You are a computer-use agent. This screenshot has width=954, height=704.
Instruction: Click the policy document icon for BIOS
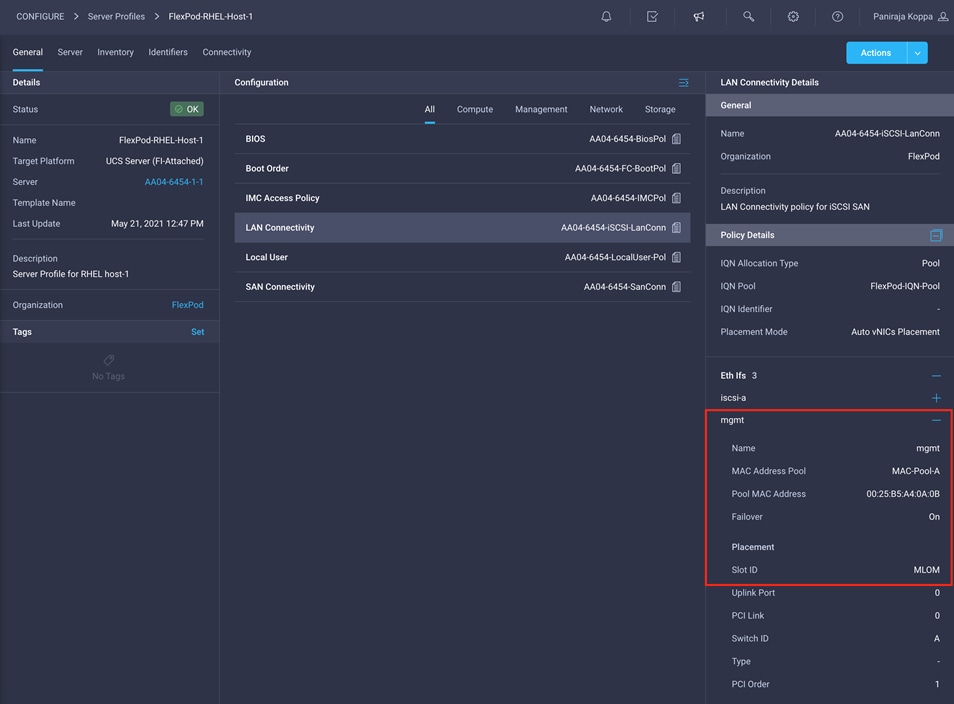[x=676, y=139]
